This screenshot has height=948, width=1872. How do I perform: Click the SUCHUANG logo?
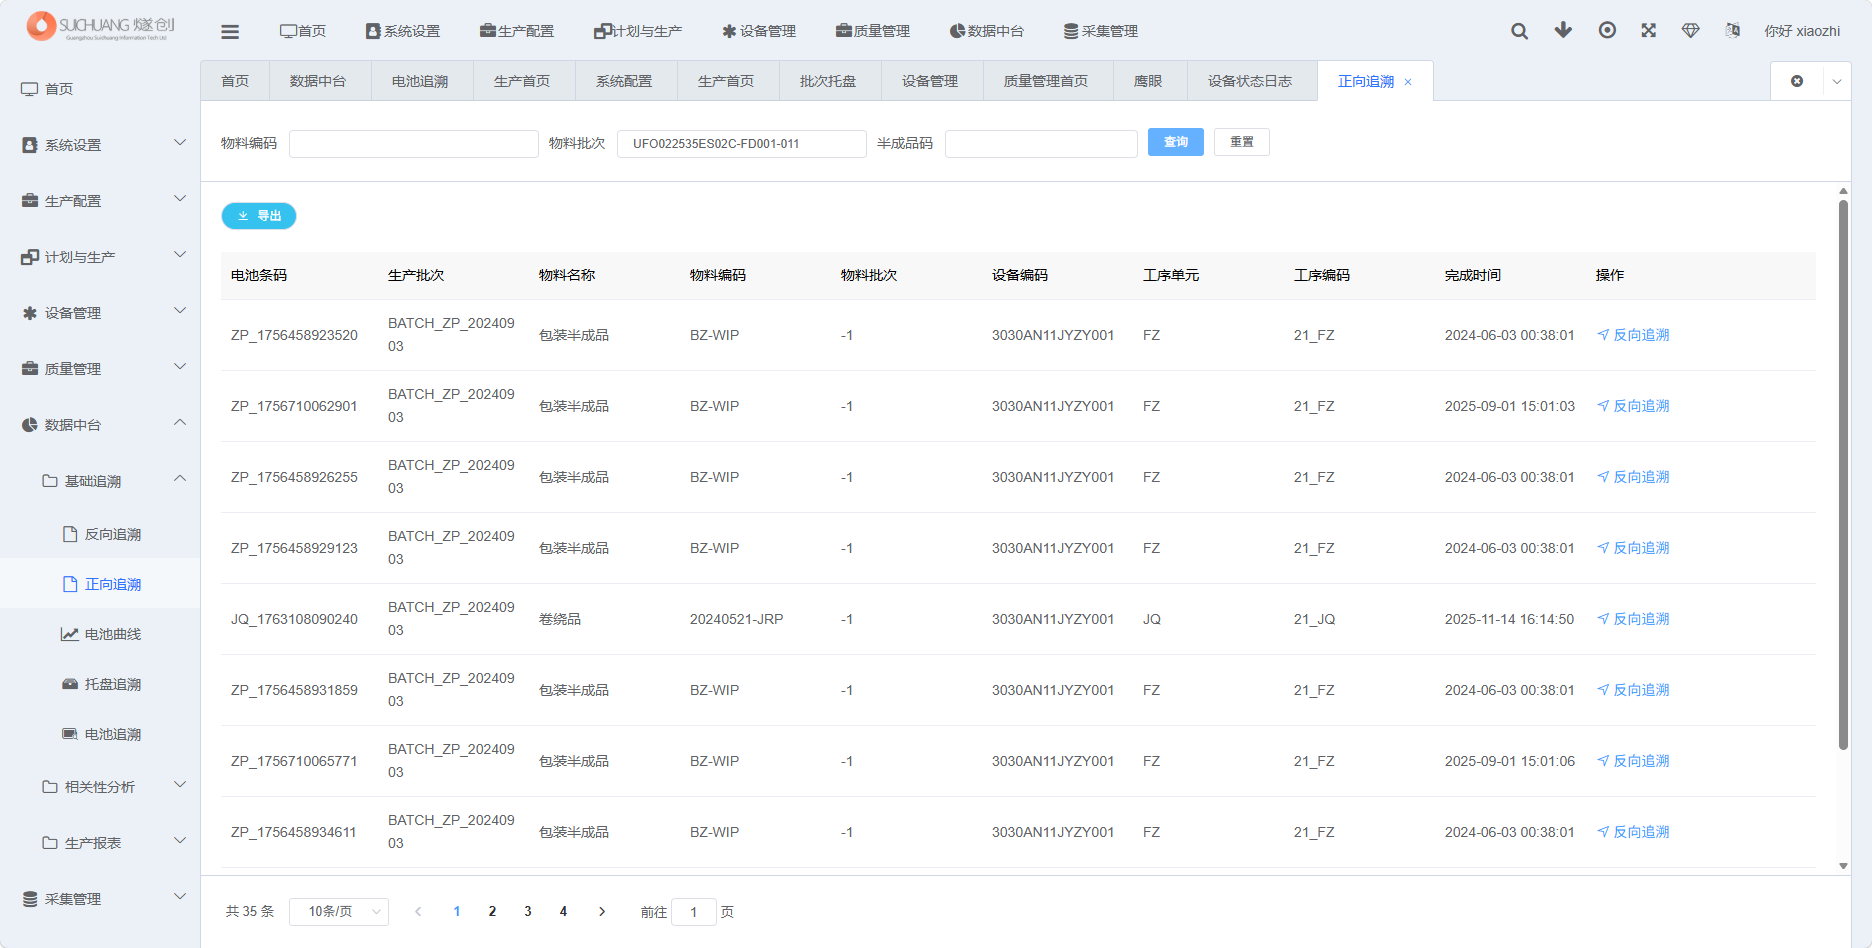pos(100,26)
